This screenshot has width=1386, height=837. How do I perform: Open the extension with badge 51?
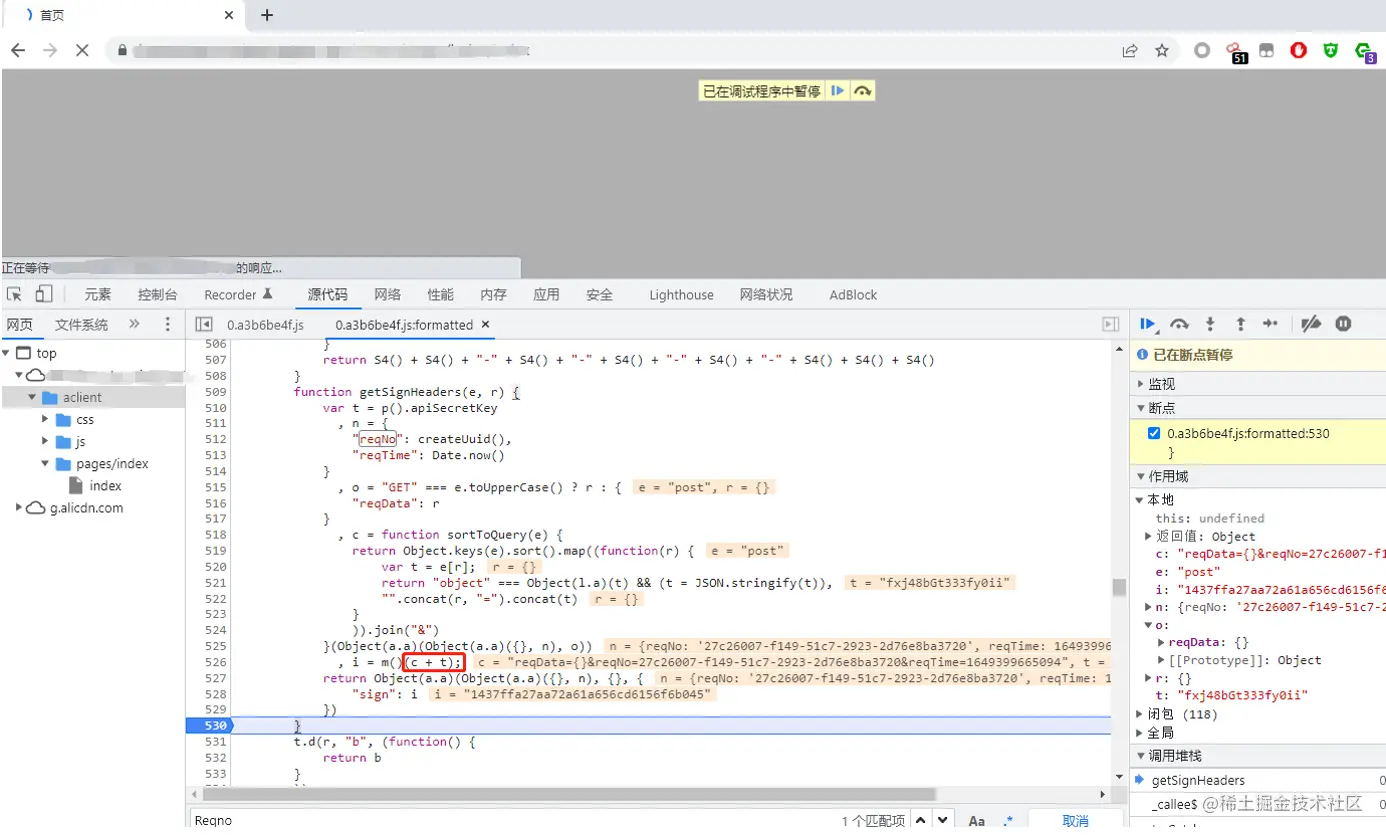pyautogui.click(x=1235, y=51)
